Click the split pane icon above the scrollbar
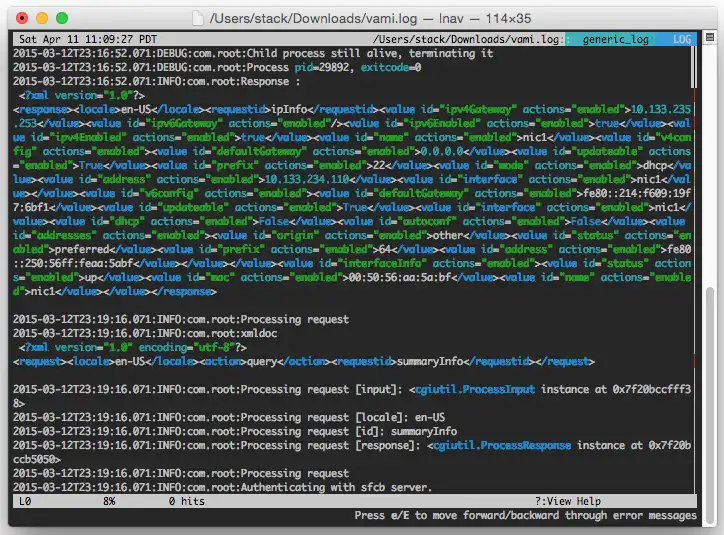The height and width of the screenshot is (535, 724). coord(710,37)
